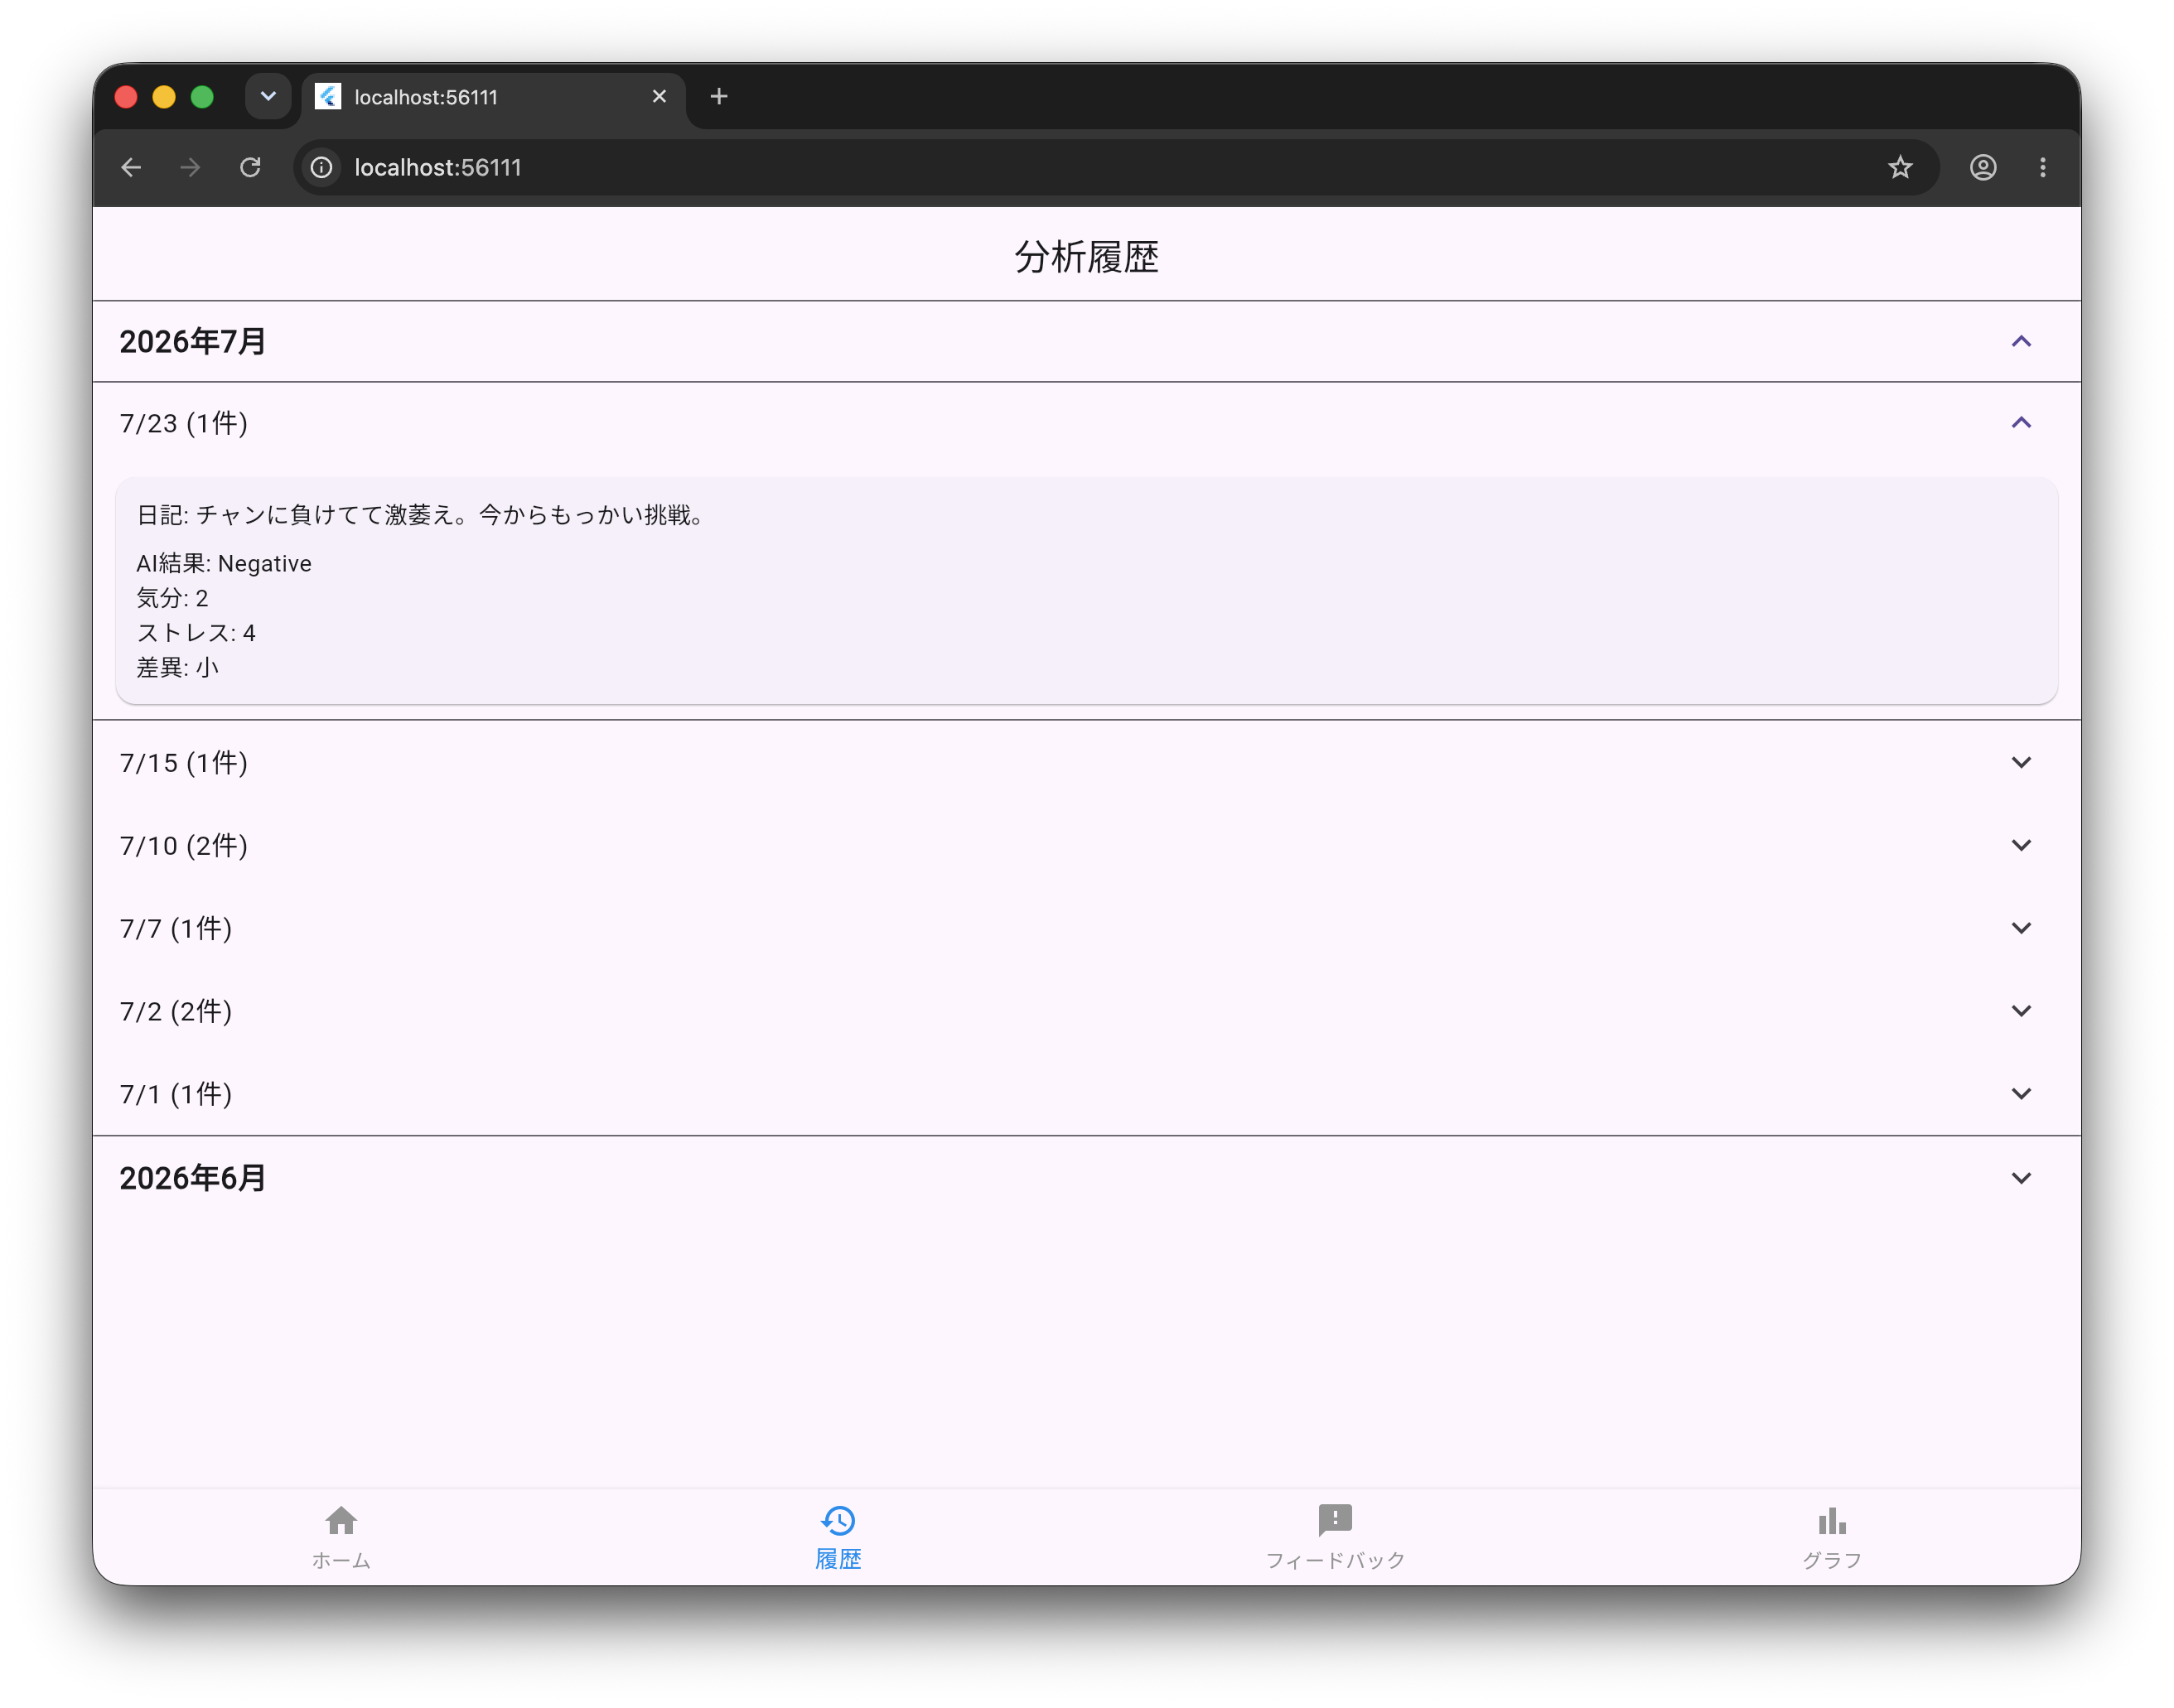2174x1708 pixels.
Task: Click the 履歴 tab label text
Action: click(838, 1559)
